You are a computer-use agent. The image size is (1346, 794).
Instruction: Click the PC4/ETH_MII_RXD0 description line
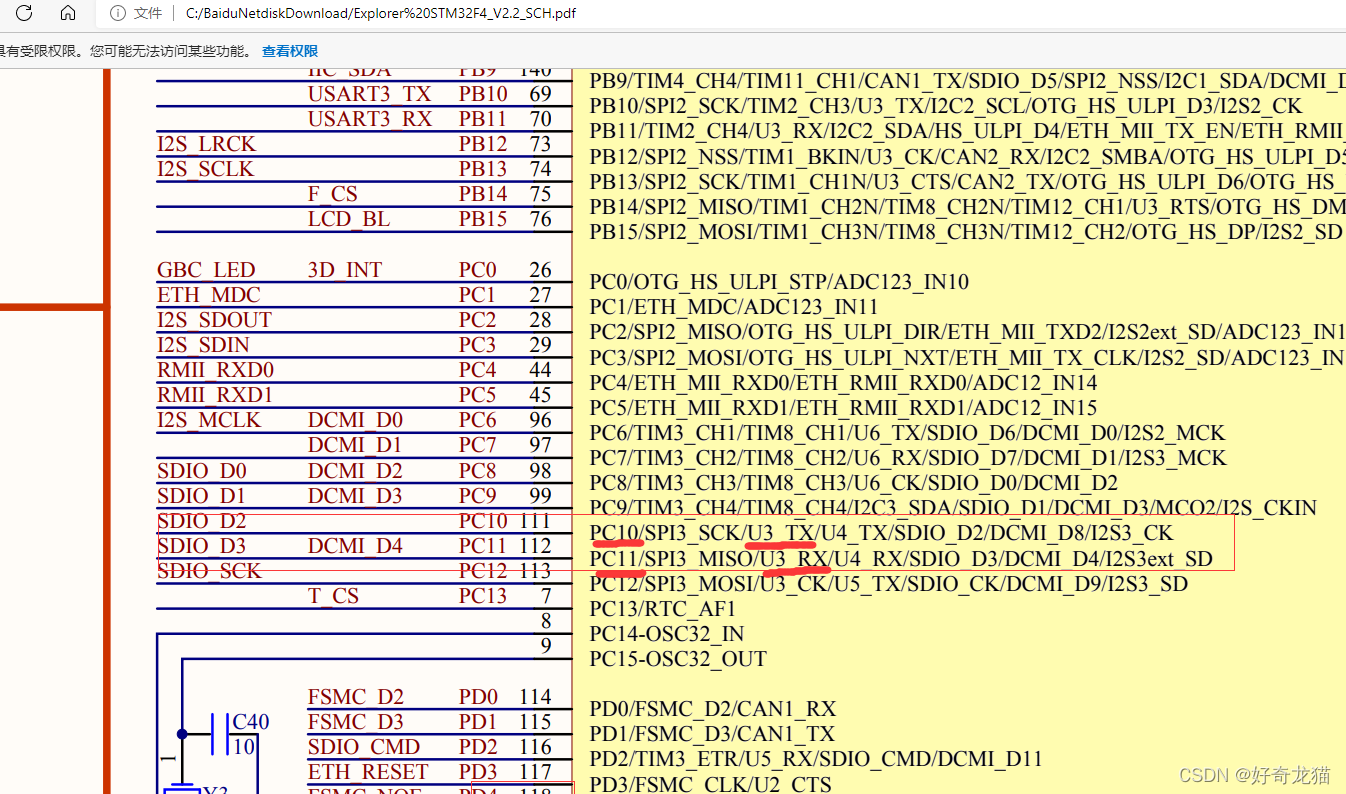[843, 383]
